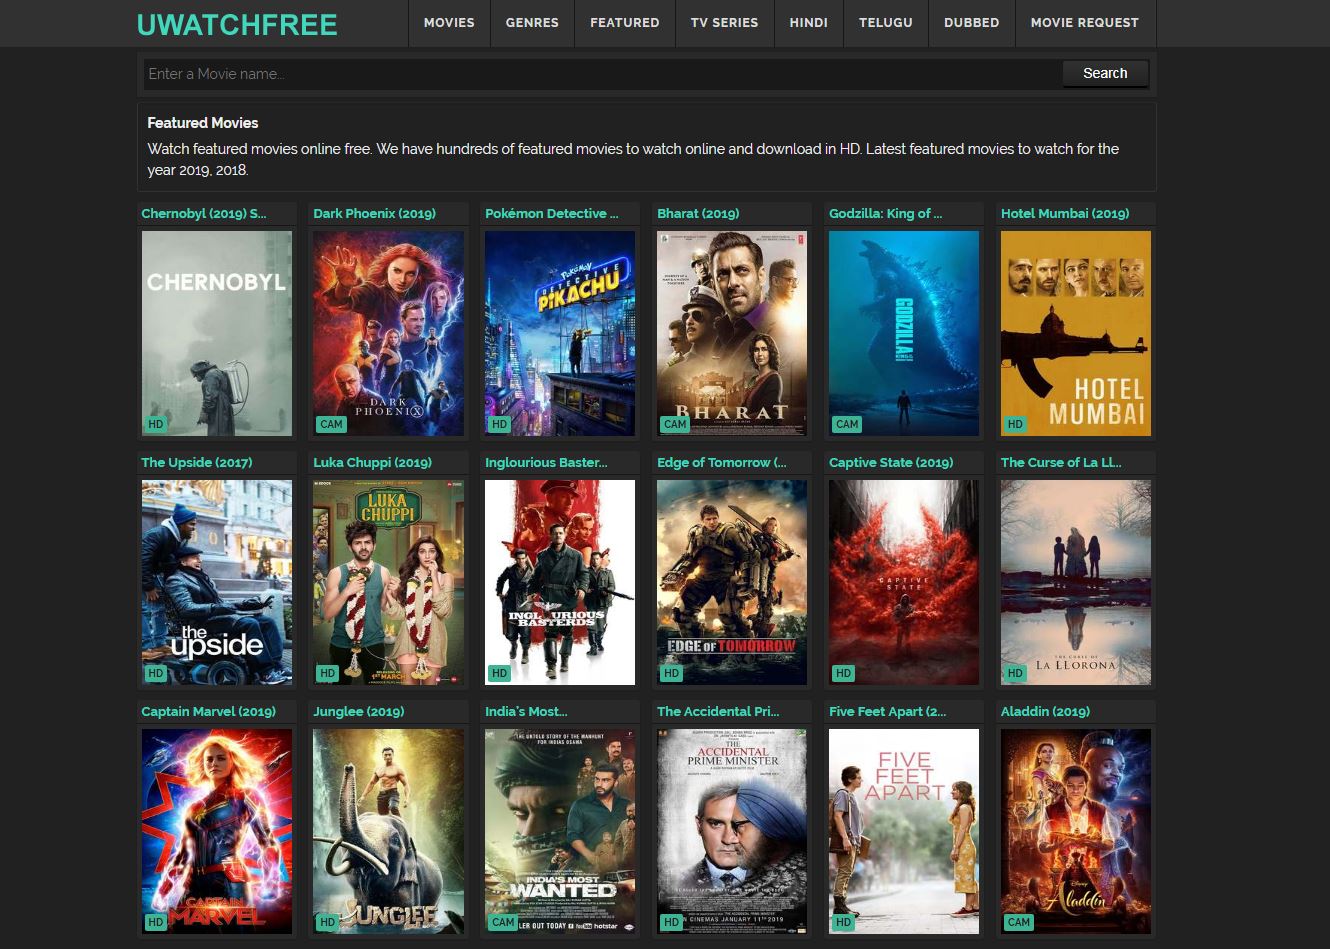Open the Aladdin (2019) movie poster
This screenshot has width=1330, height=949.
[x=1076, y=831]
